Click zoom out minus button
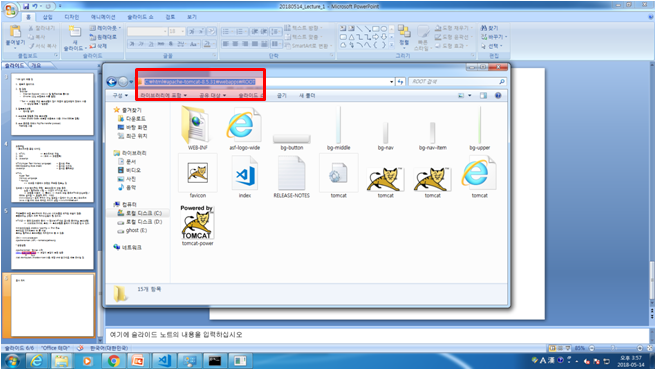The width and height of the screenshot is (656, 370). pyautogui.click(x=592, y=348)
